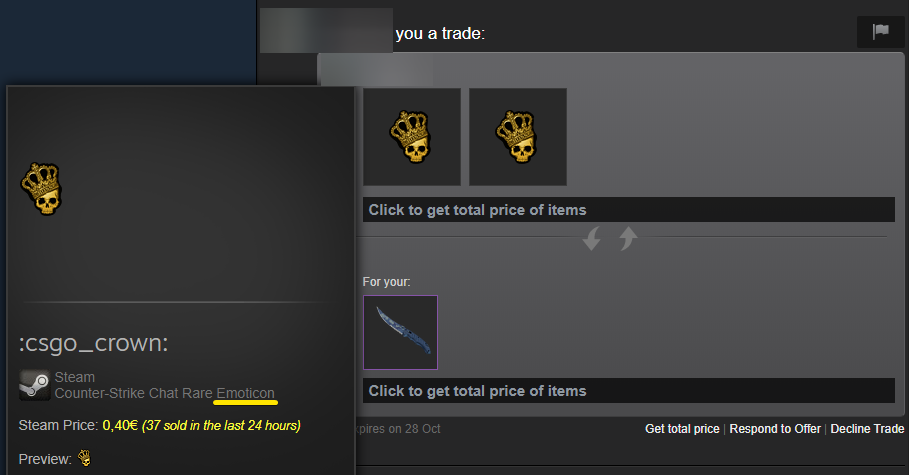Click the 0,40€ Steam price value
The width and height of the screenshot is (909, 475).
coord(120,425)
